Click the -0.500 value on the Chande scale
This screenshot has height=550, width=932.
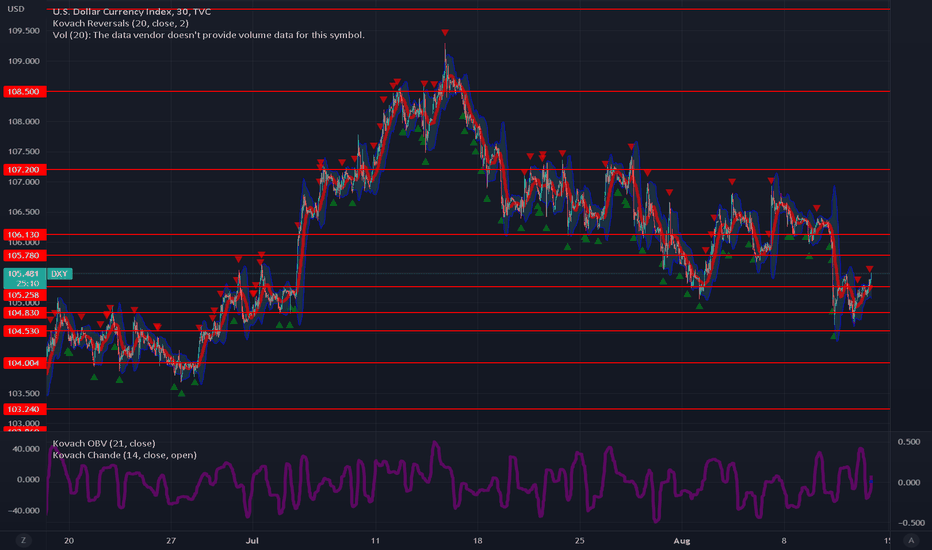click(911, 523)
